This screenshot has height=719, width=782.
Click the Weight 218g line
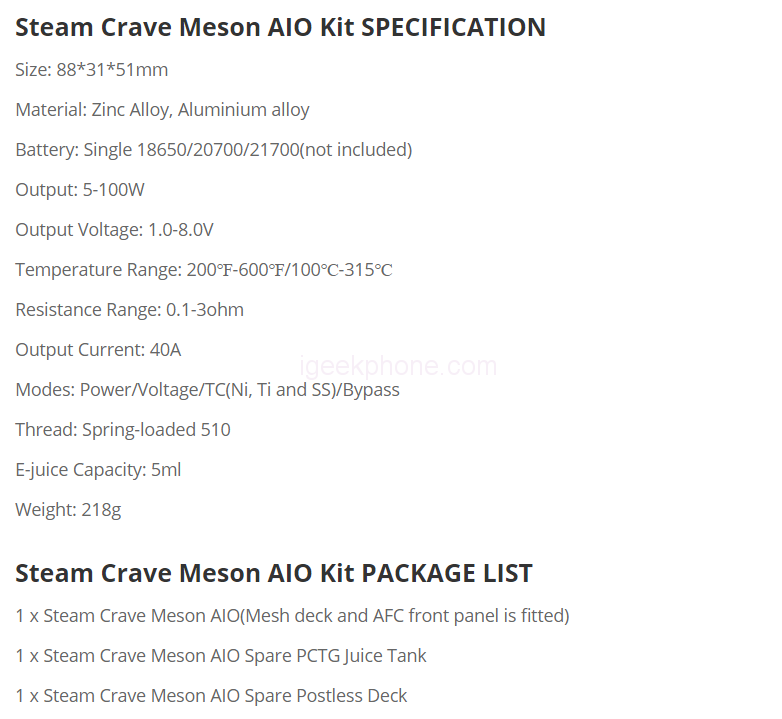pyautogui.click(x=68, y=510)
